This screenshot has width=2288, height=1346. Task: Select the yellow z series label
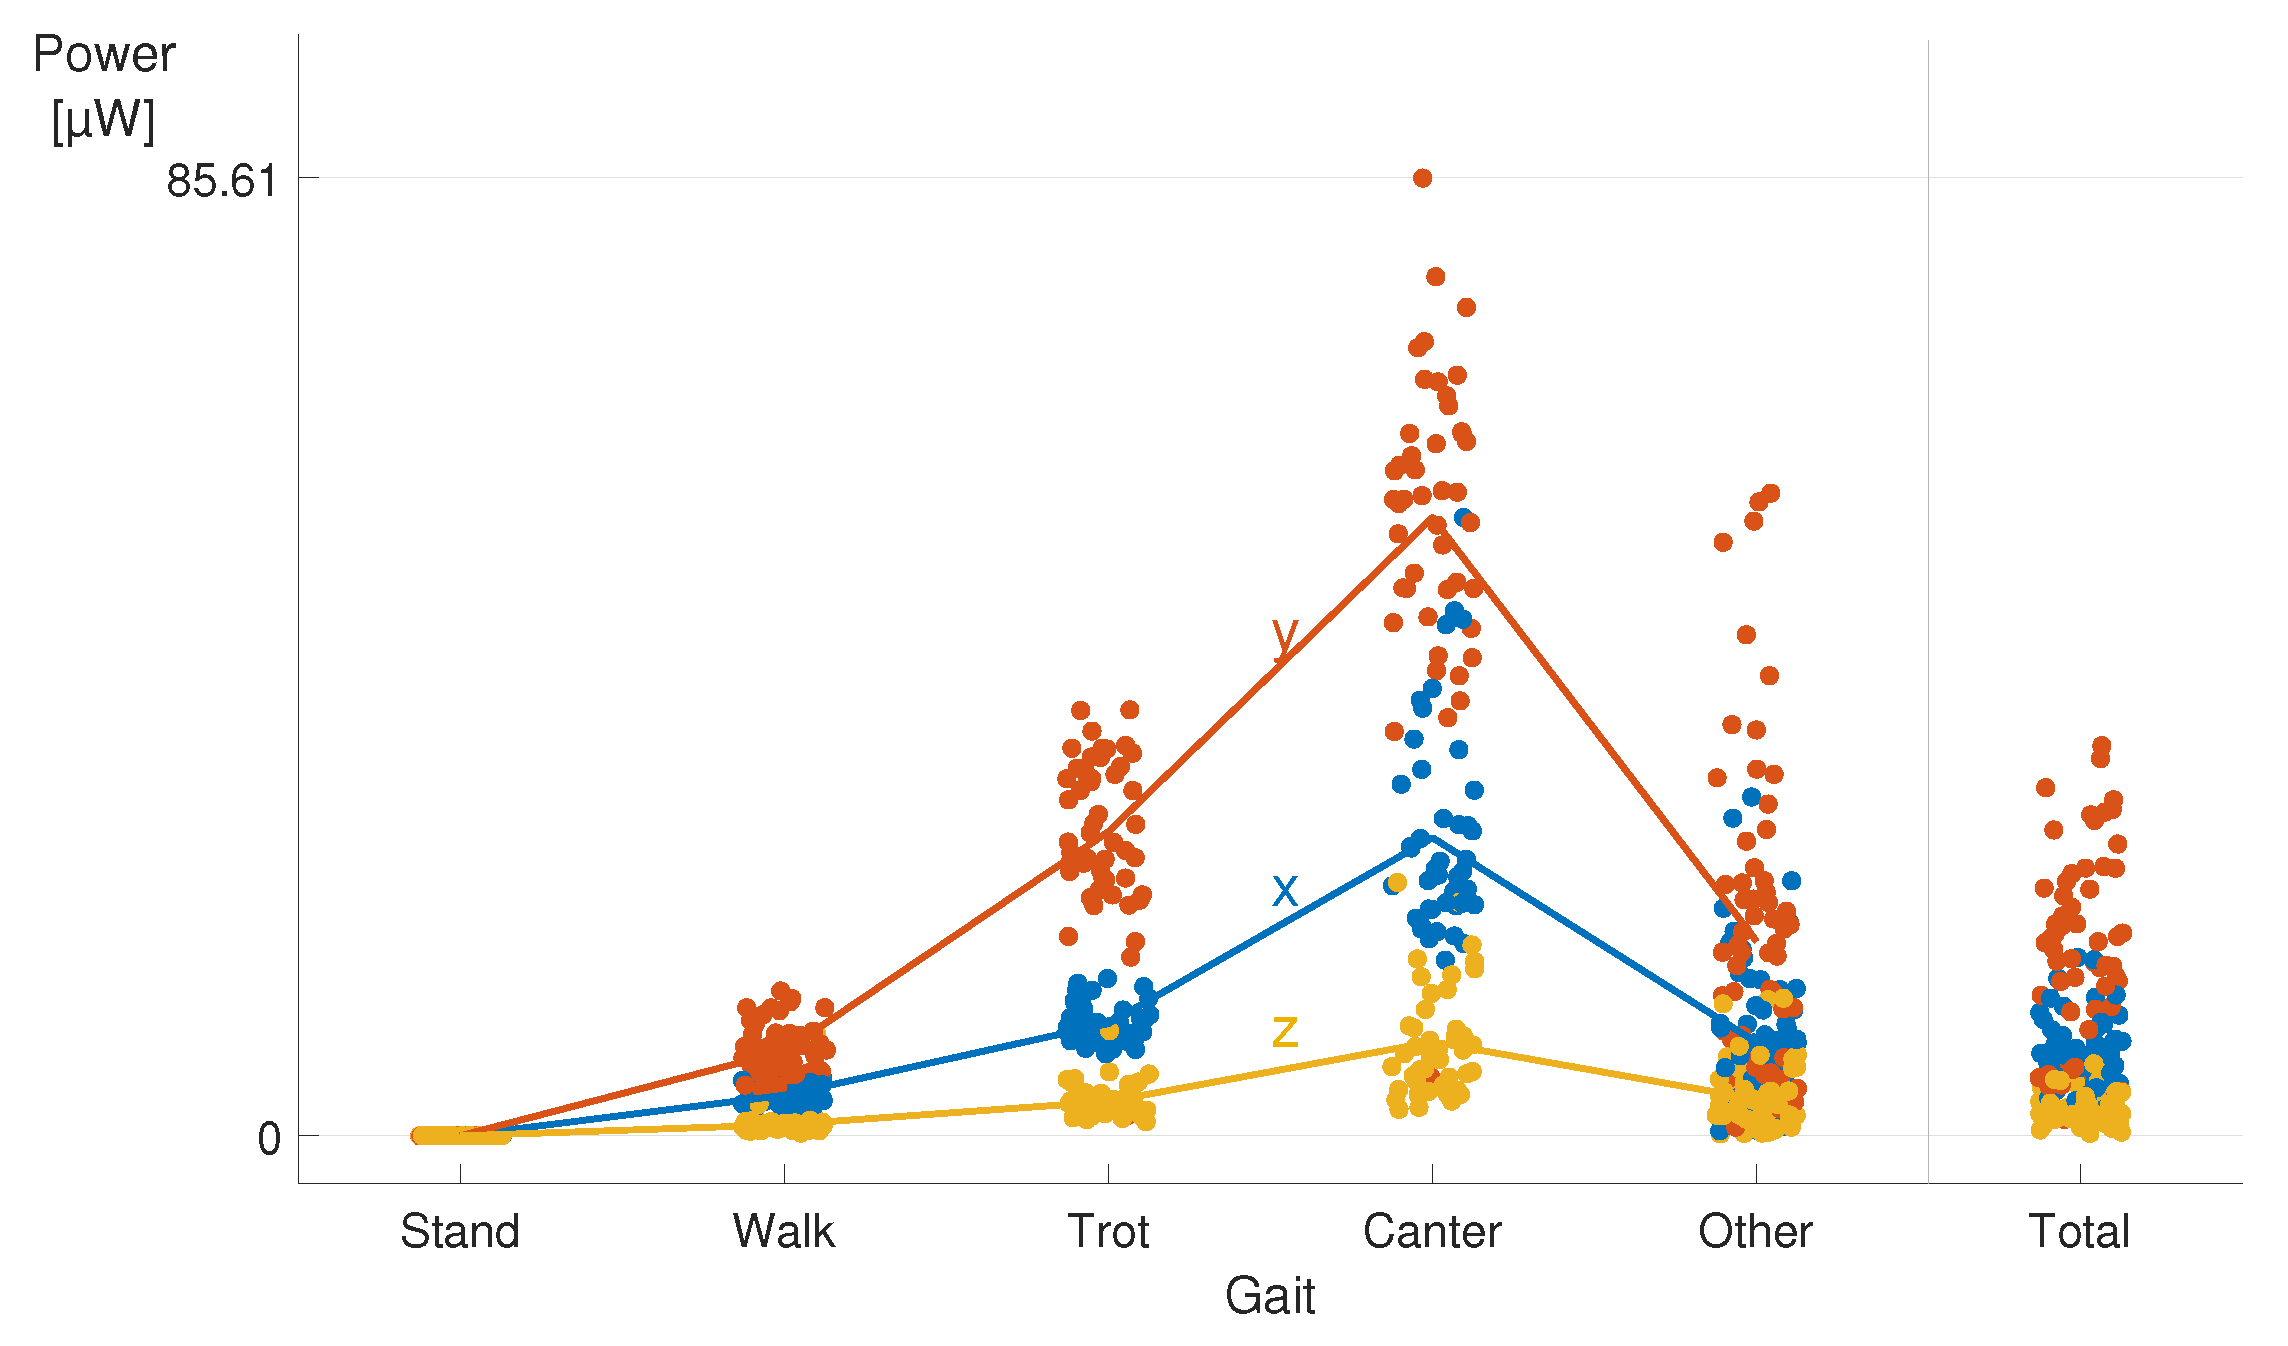[1285, 1031]
